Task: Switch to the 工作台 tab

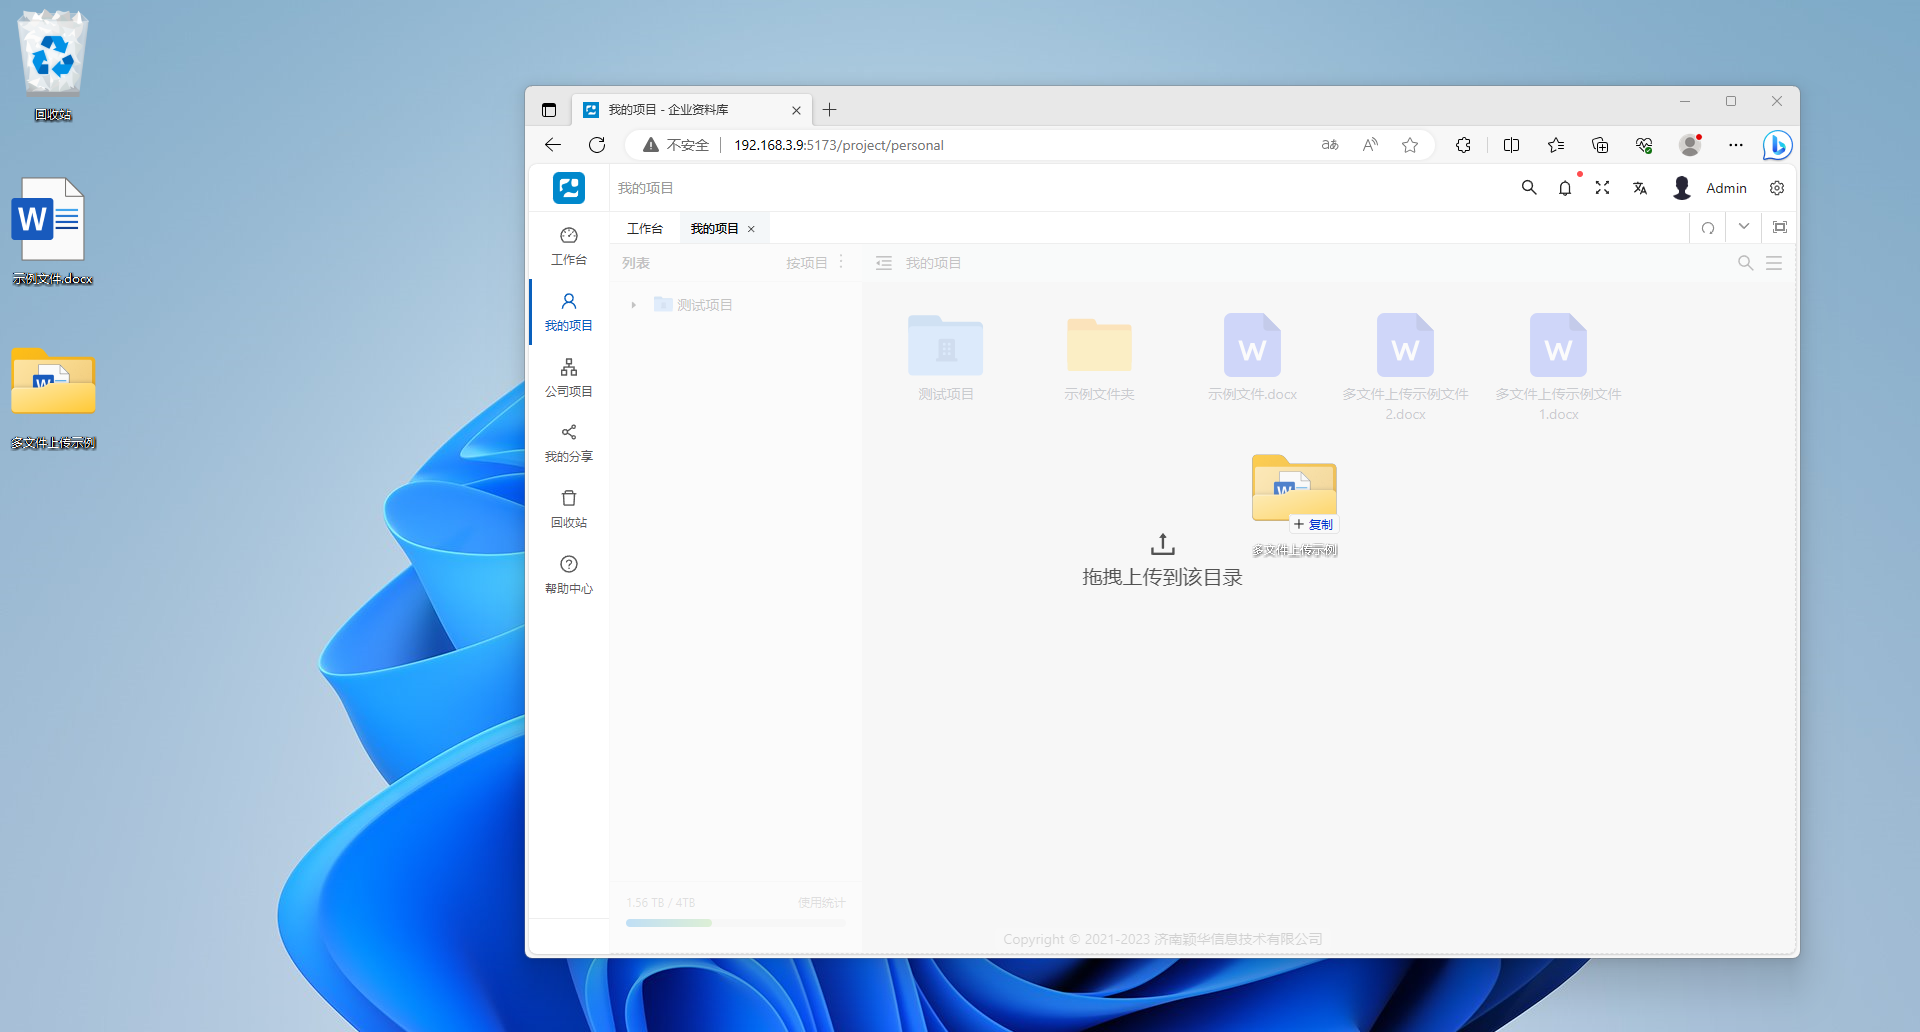Action: pos(645,229)
